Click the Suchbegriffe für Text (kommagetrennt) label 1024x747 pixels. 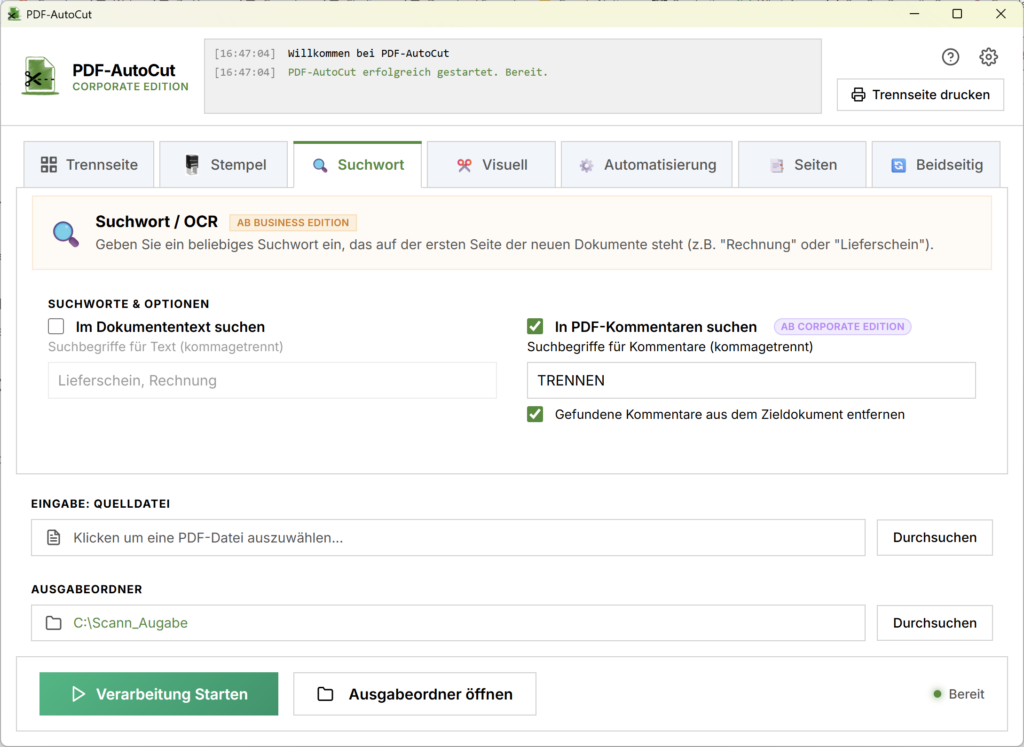click(x=166, y=347)
